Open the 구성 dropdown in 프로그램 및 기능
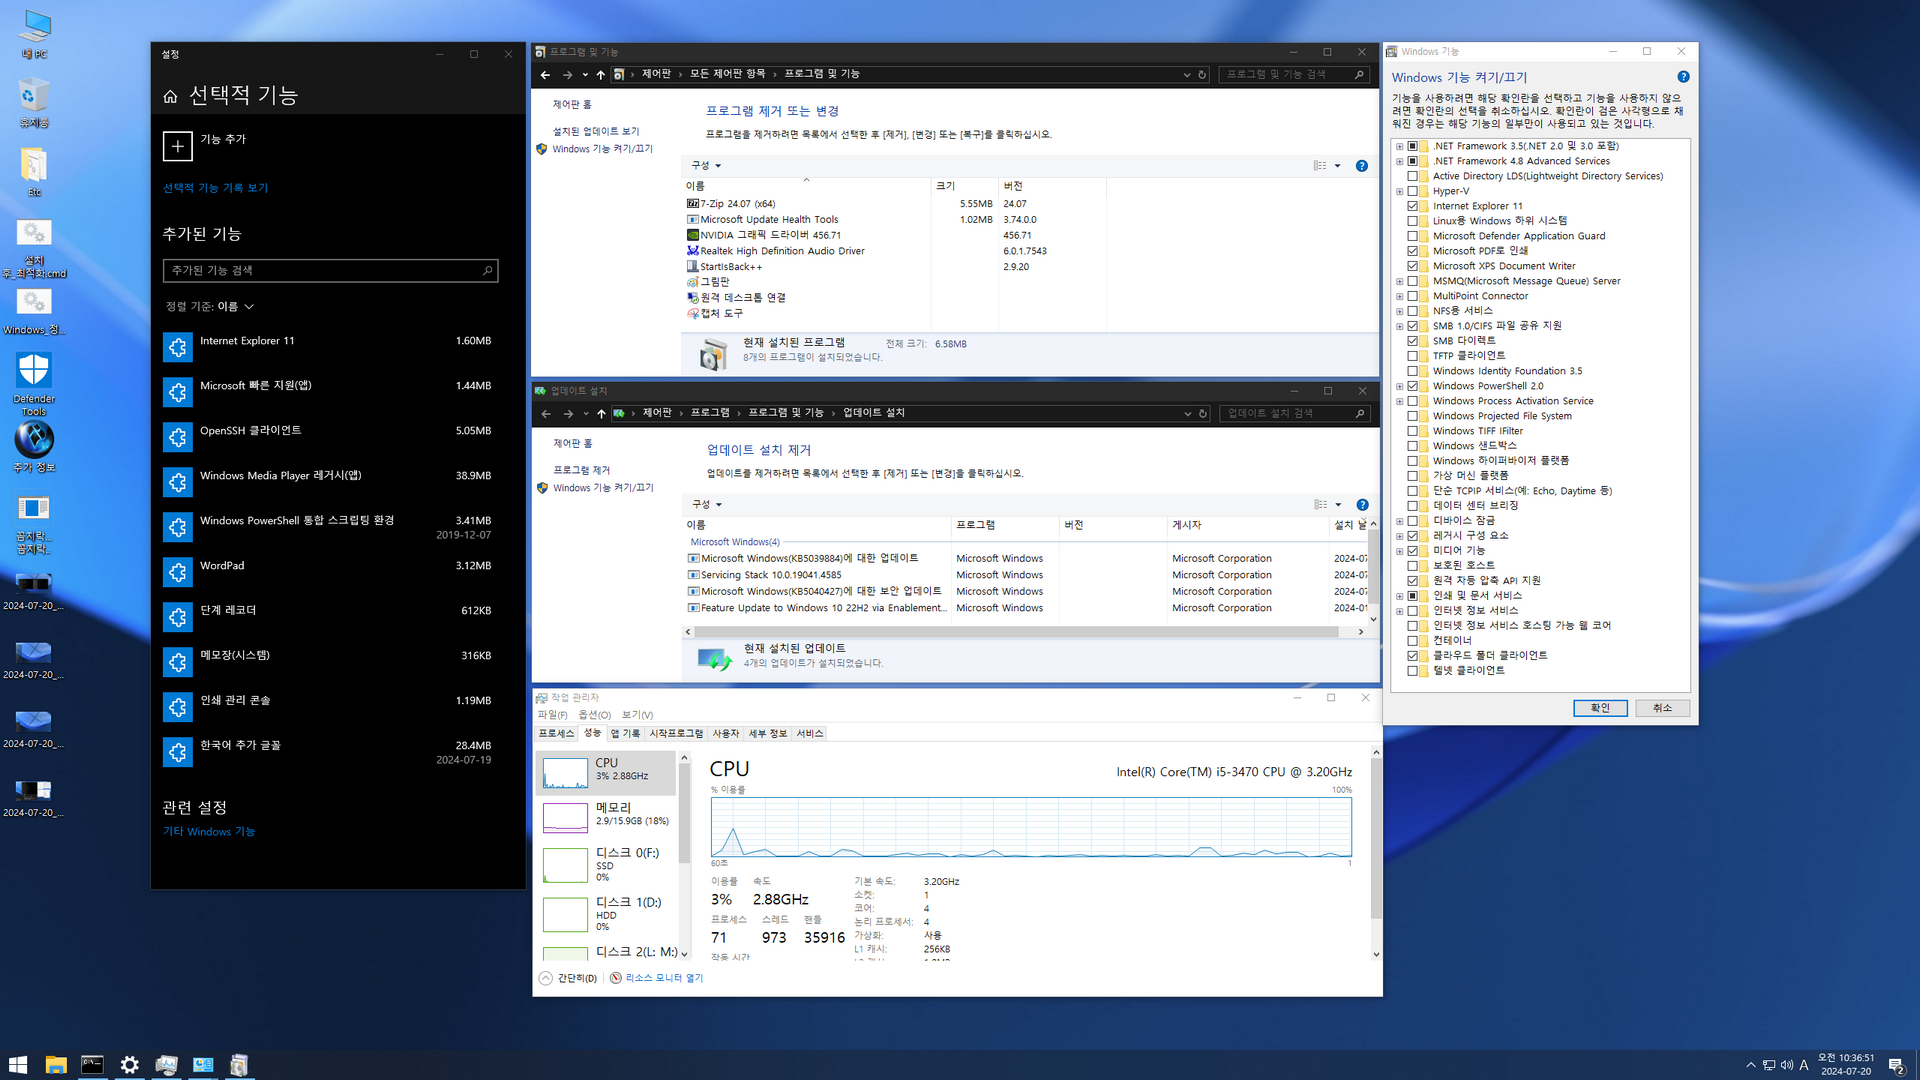Screen dimensions: 1920x1080 click(706, 166)
